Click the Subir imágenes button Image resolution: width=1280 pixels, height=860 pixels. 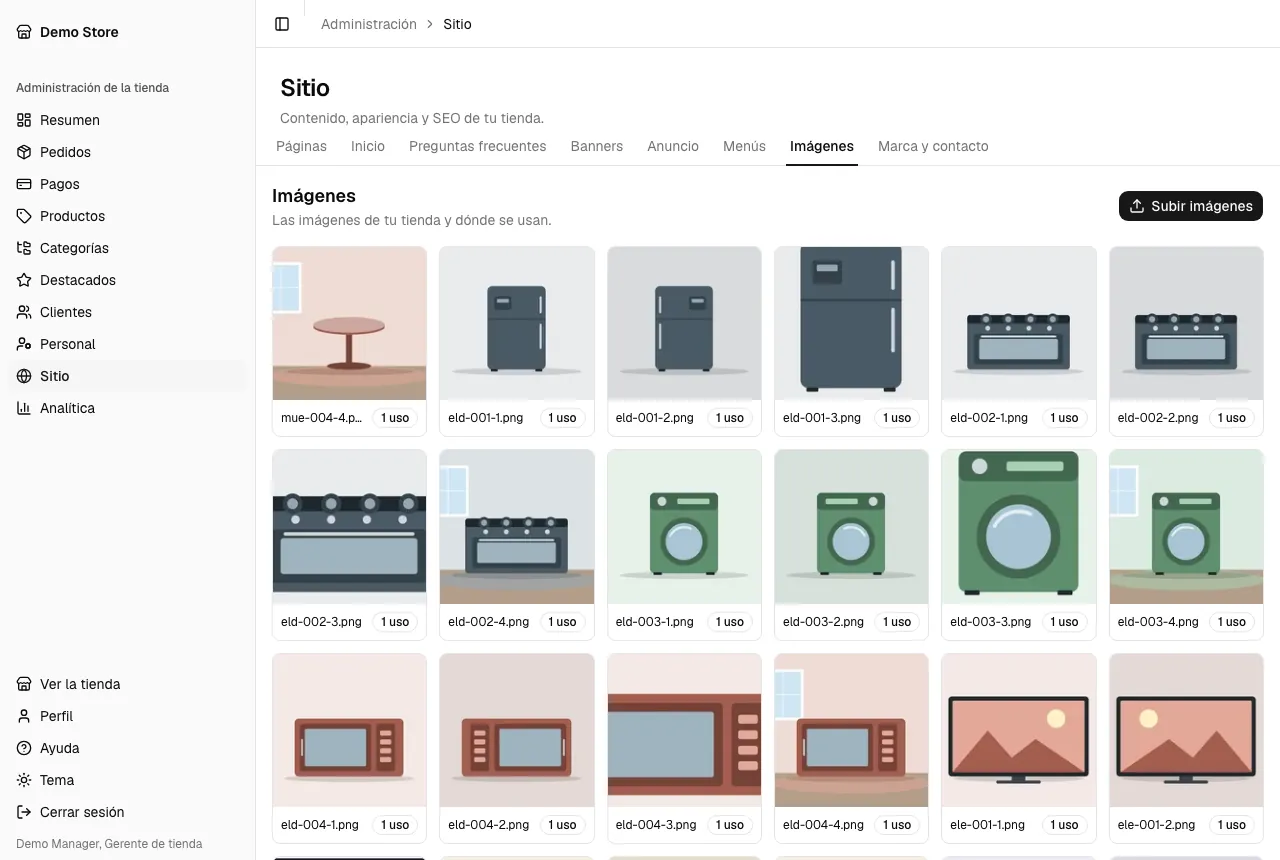coord(1191,206)
